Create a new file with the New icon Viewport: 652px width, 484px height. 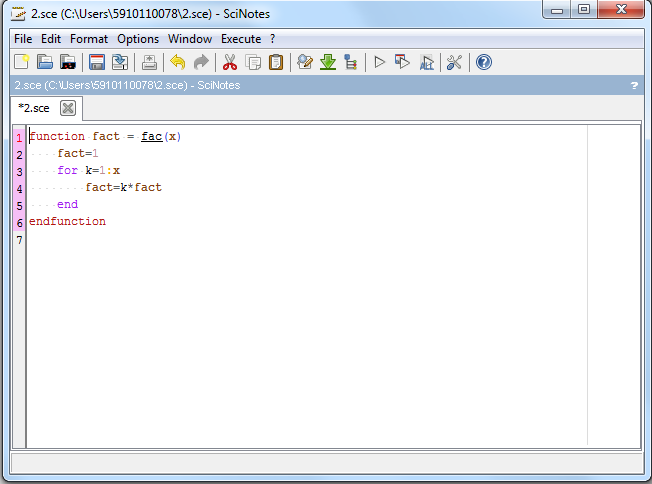tap(21, 62)
